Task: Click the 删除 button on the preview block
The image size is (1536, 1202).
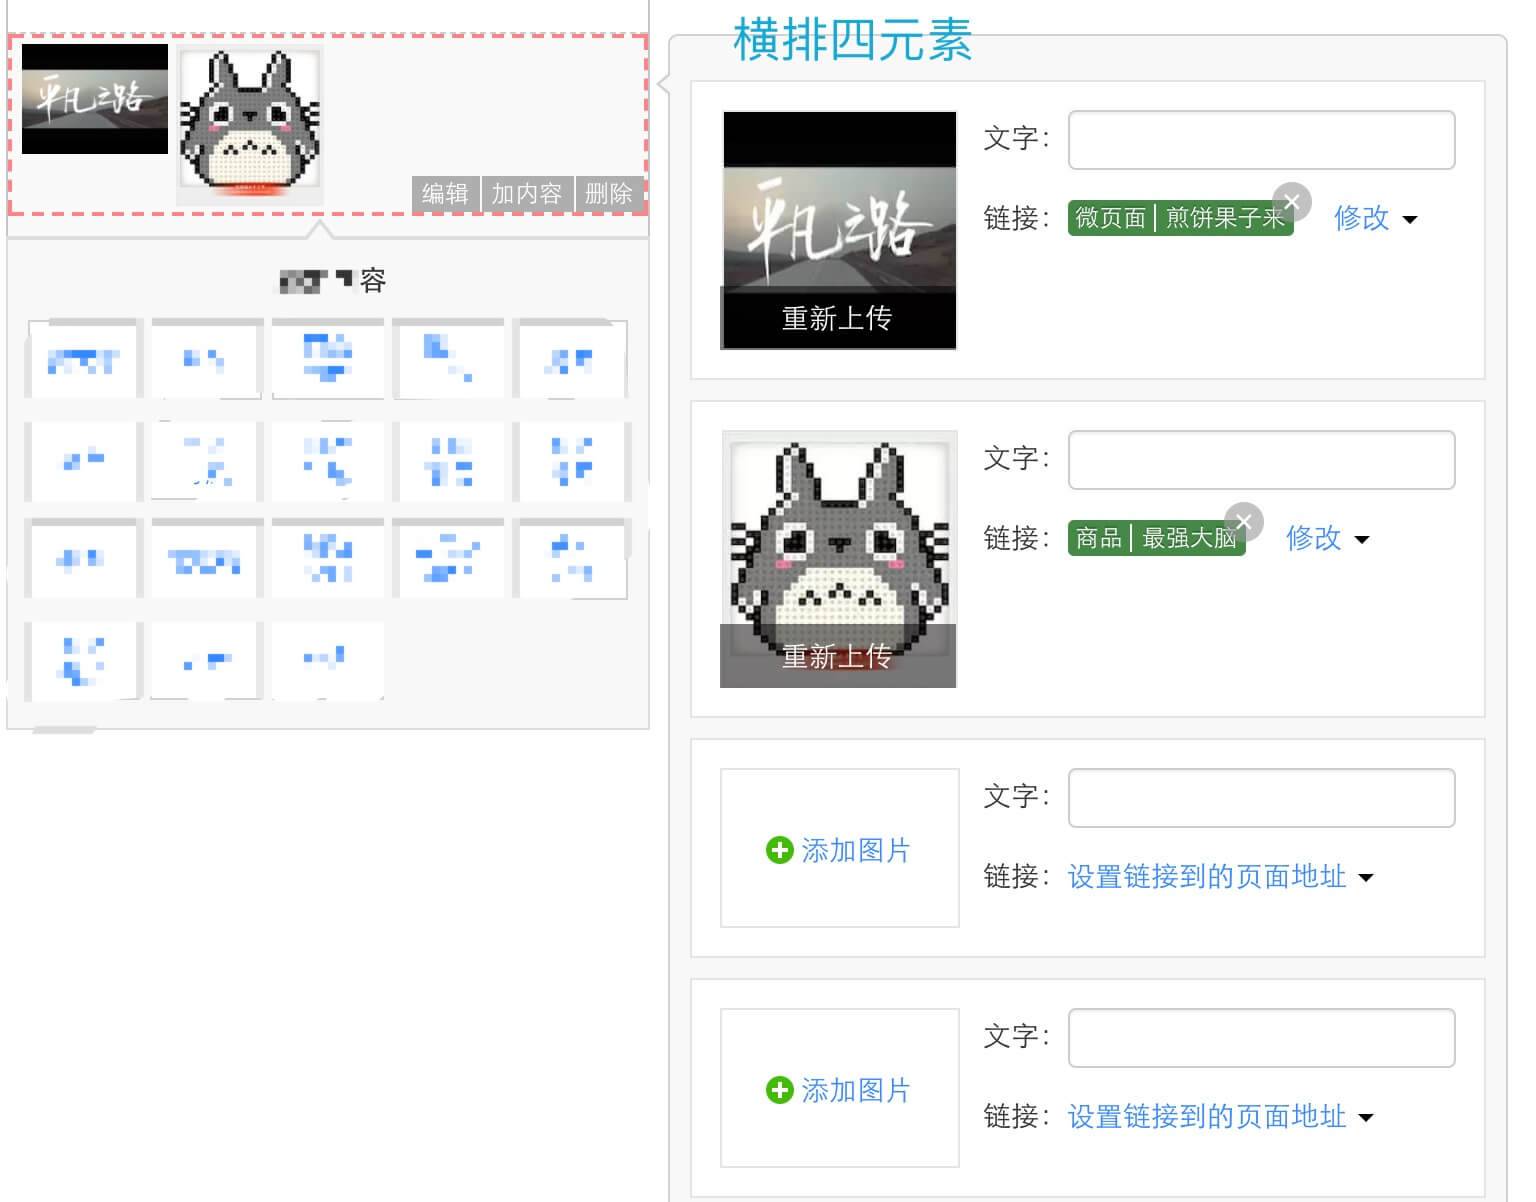Action: (x=608, y=193)
